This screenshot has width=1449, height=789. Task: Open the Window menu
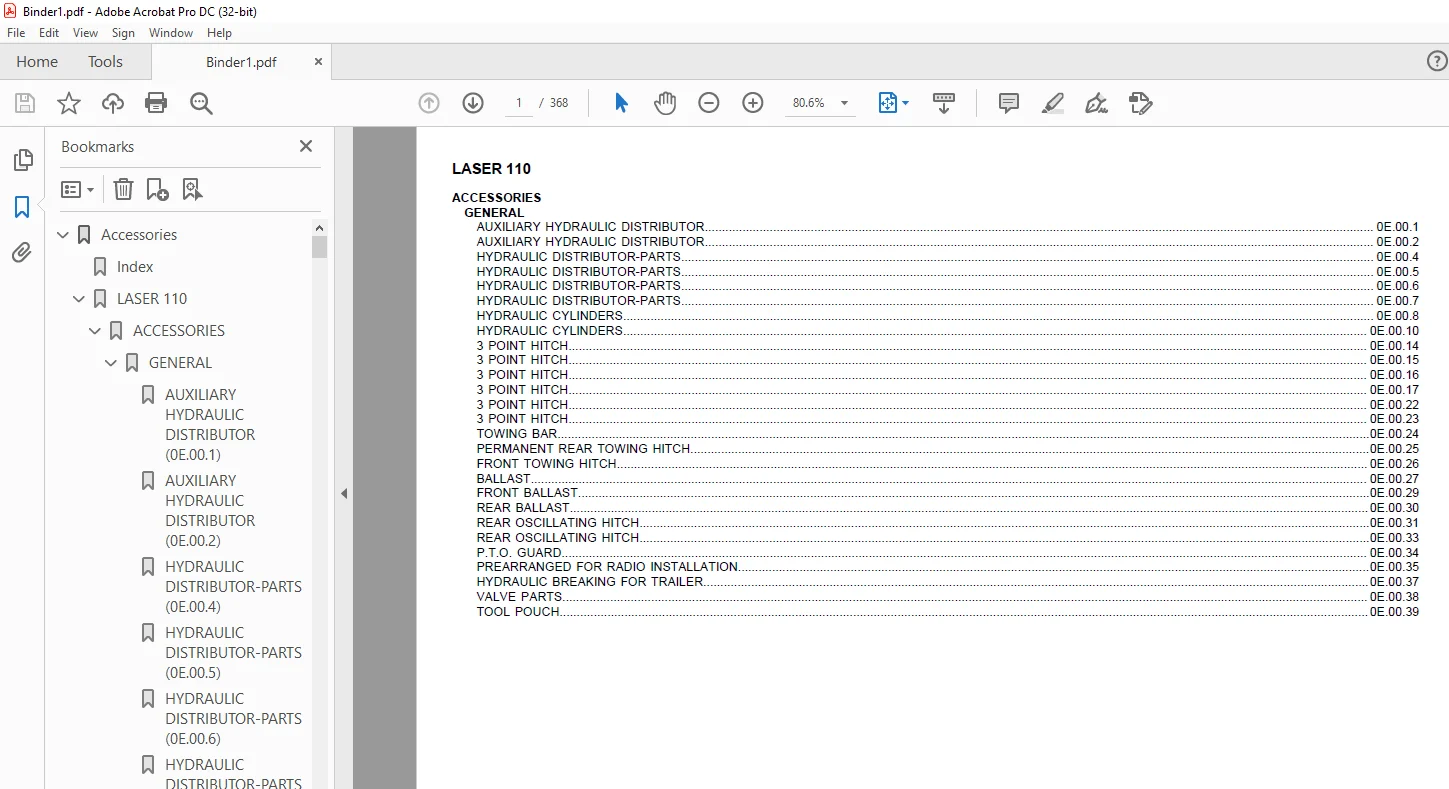[171, 33]
